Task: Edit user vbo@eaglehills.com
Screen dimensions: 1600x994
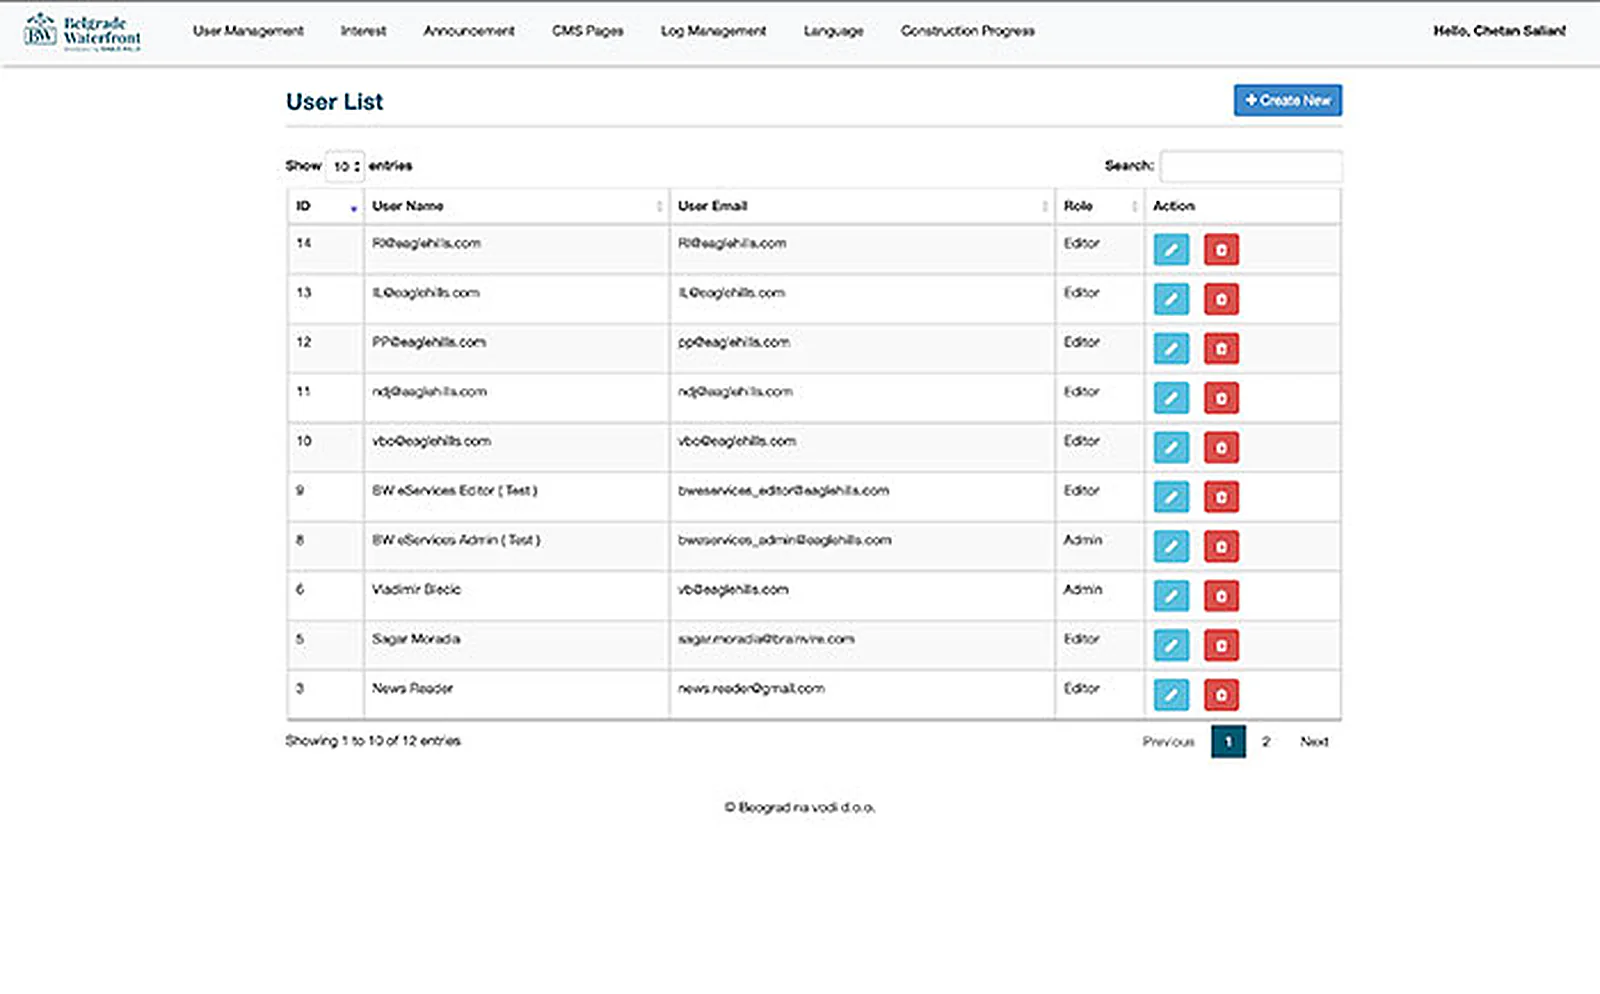Action: tap(1171, 447)
